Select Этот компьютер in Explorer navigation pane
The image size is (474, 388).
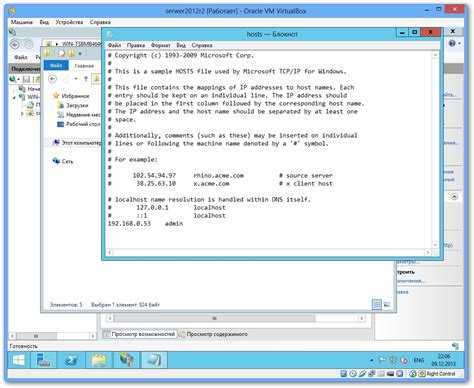81,143
